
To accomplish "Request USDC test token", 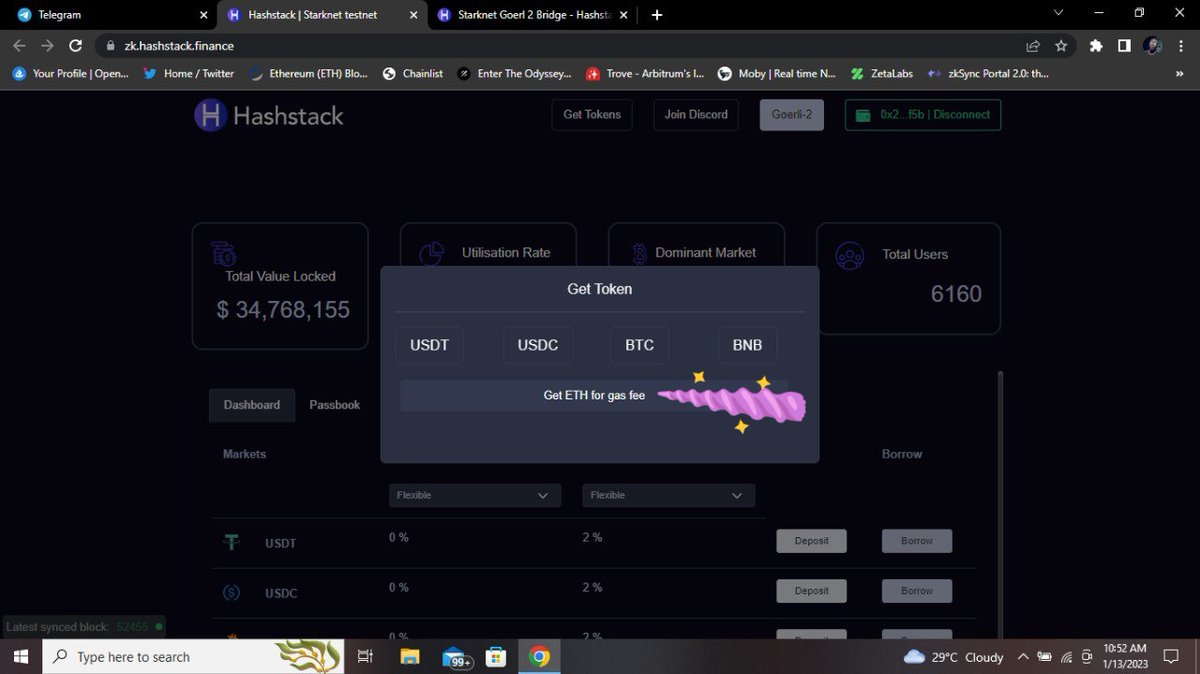I will click(x=538, y=345).
